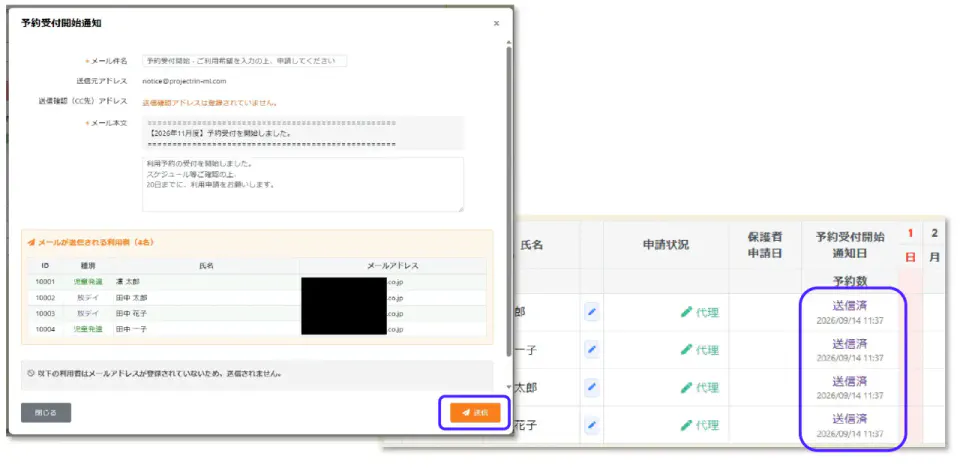Click the メールが送信される利用者（4名） heading
The width and height of the screenshot is (960, 468).
pos(96,243)
